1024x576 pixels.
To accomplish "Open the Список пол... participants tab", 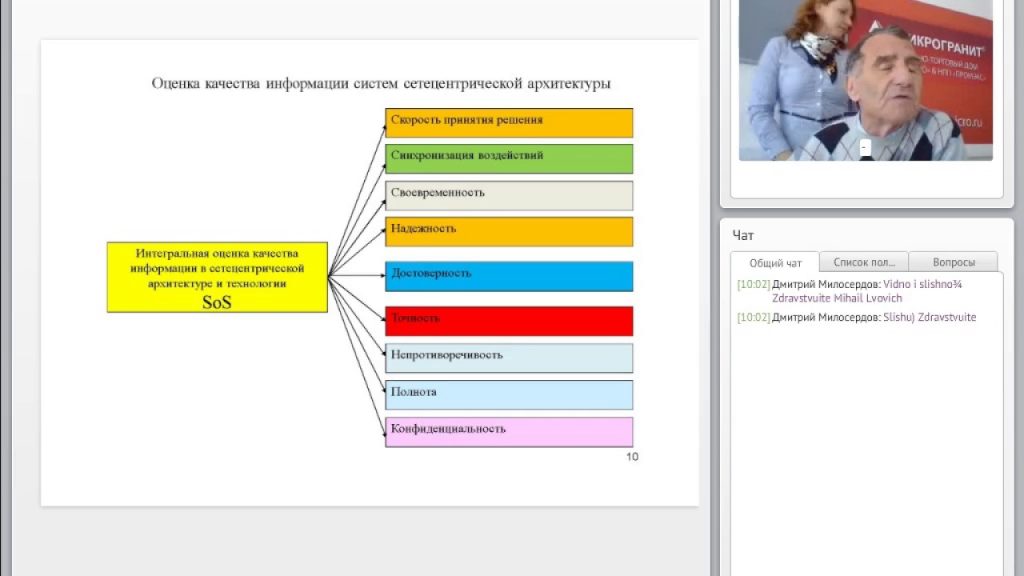I will pyautogui.click(x=863, y=262).
